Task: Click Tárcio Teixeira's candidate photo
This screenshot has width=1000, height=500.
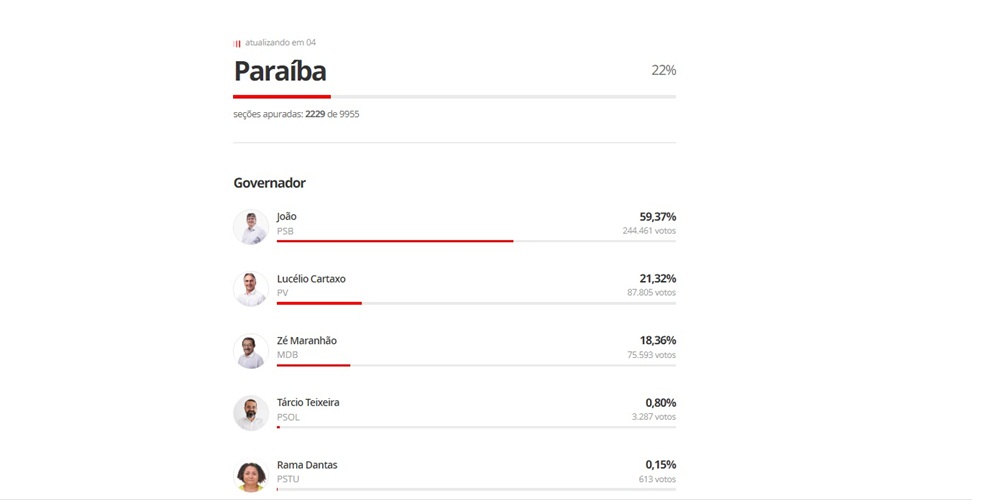Action: click(x=251, y=413)
